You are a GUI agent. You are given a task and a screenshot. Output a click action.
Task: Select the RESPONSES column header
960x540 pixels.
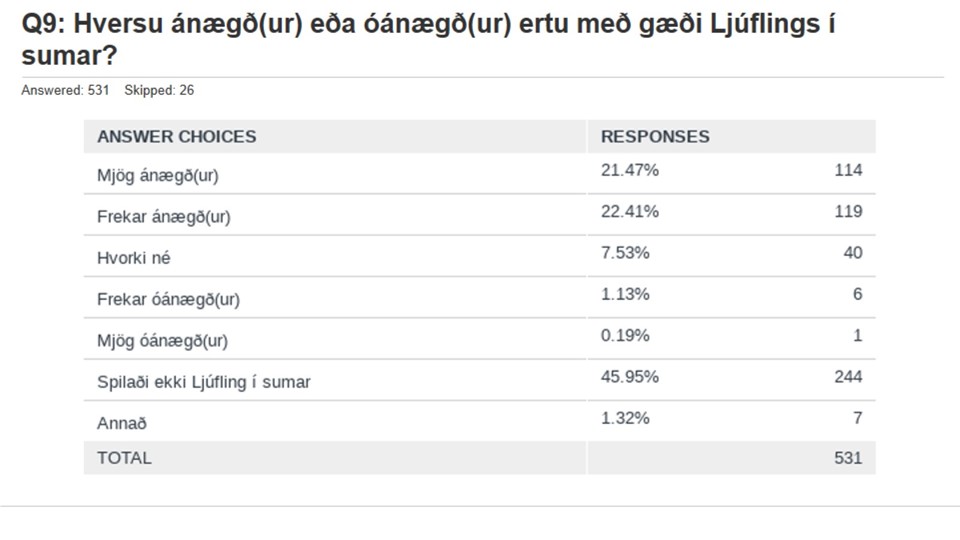[655, 137]
